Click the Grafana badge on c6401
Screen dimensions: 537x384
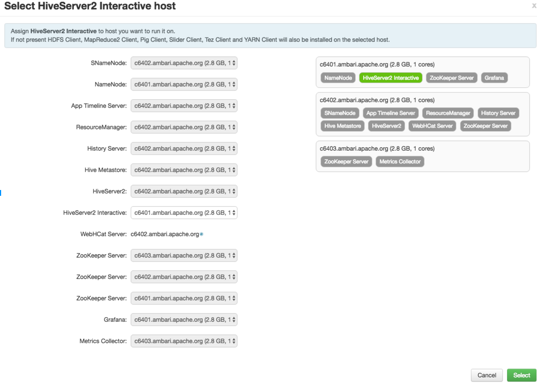click(x=494, y=78)
